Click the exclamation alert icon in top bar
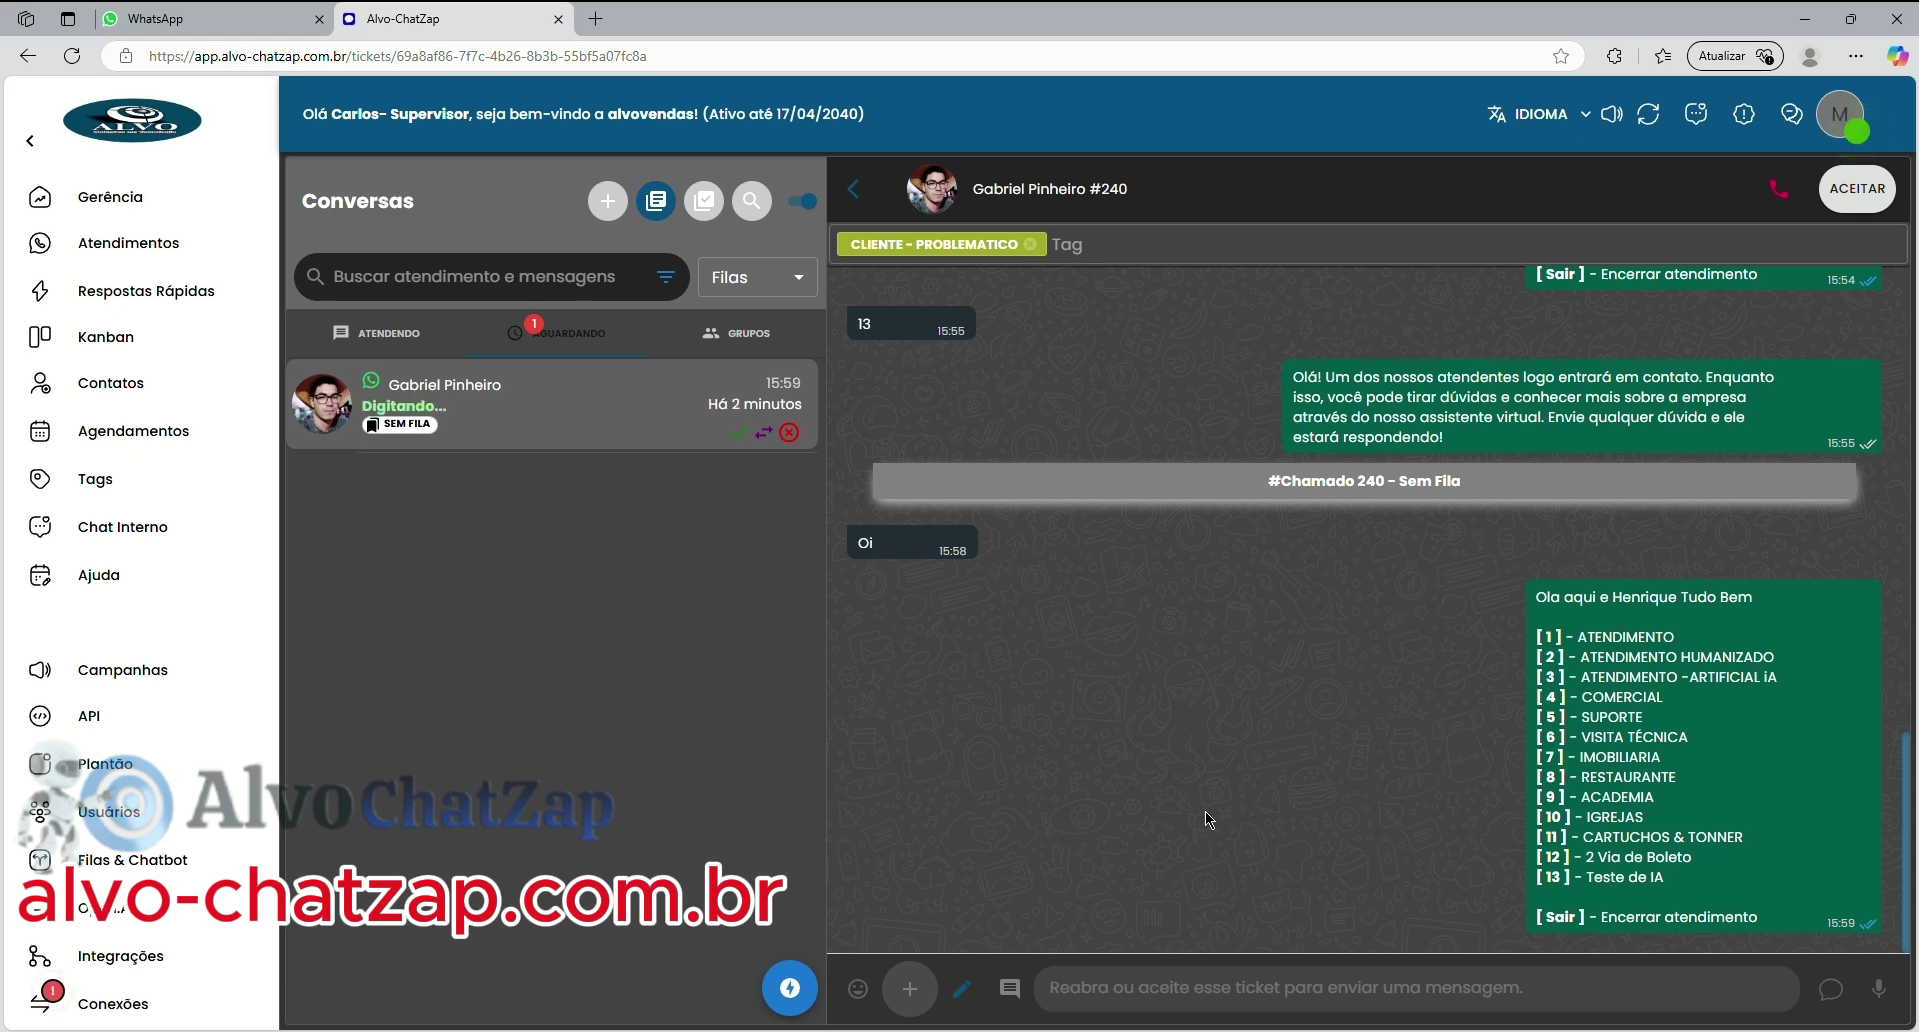1919x1032 pixels. click(1744, 114)
